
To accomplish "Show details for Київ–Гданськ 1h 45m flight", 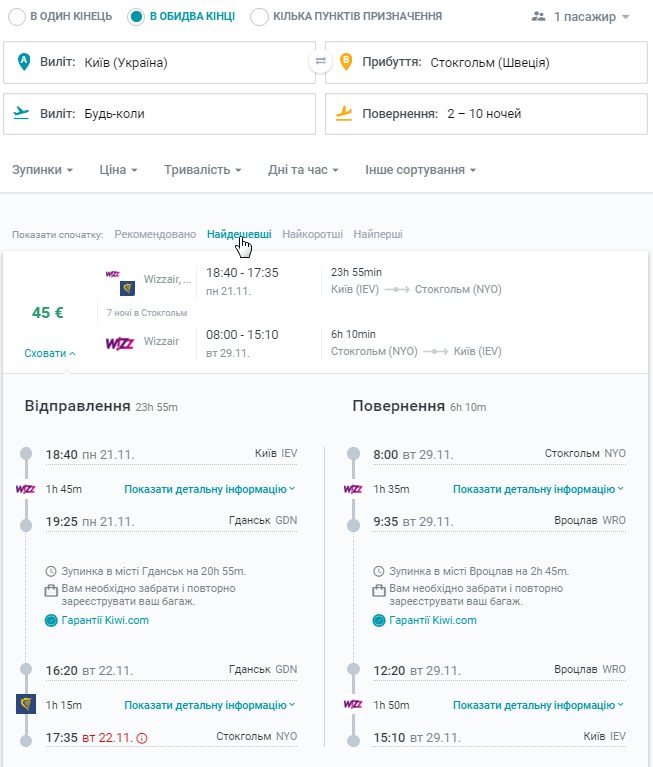I will [210, 489].
